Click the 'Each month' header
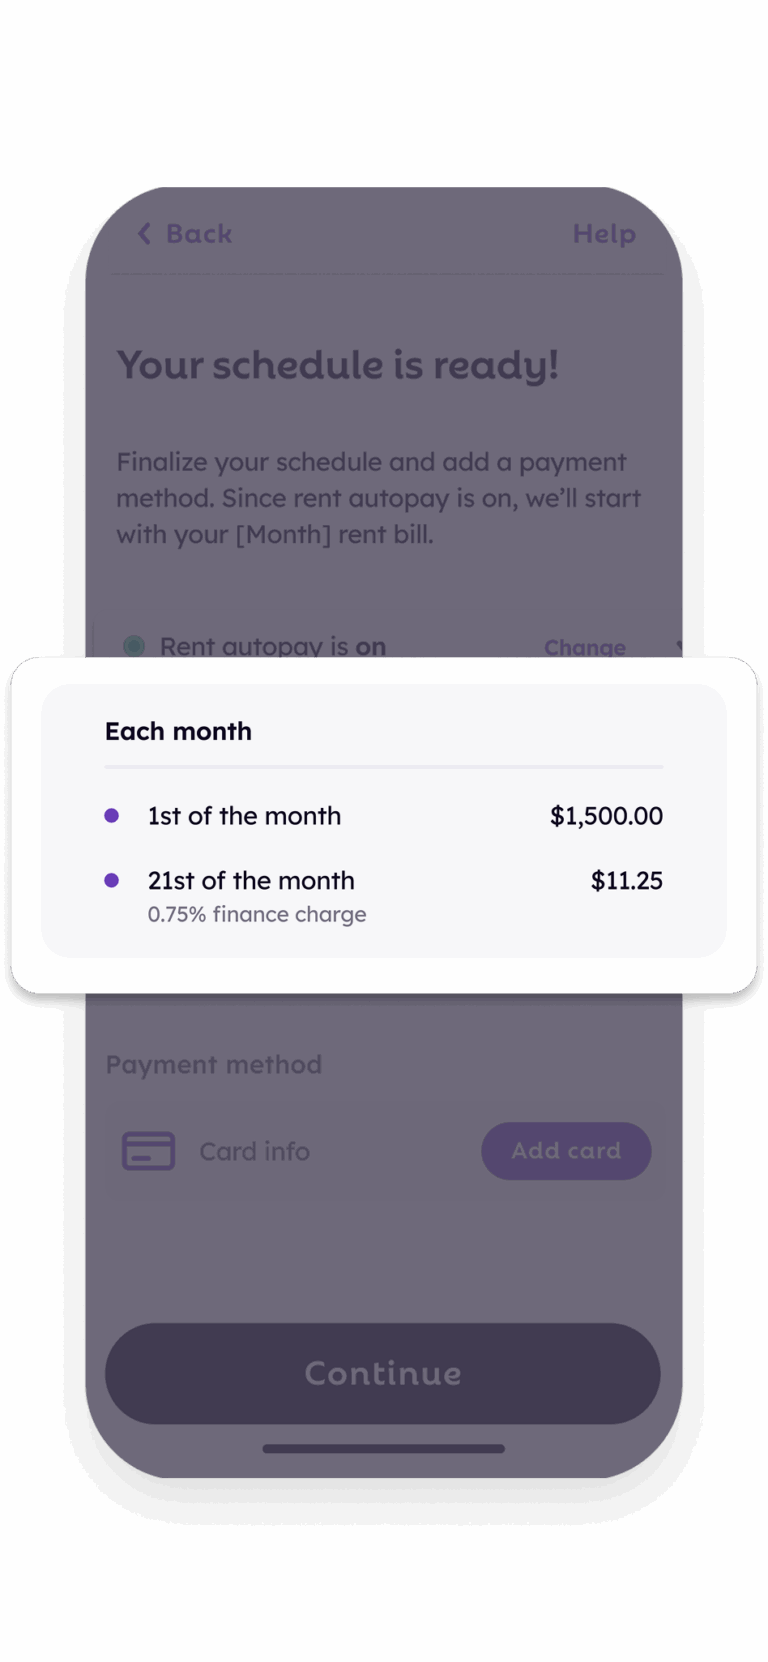This screenshot has height=1662, width=768. click(x=178, y=731)
